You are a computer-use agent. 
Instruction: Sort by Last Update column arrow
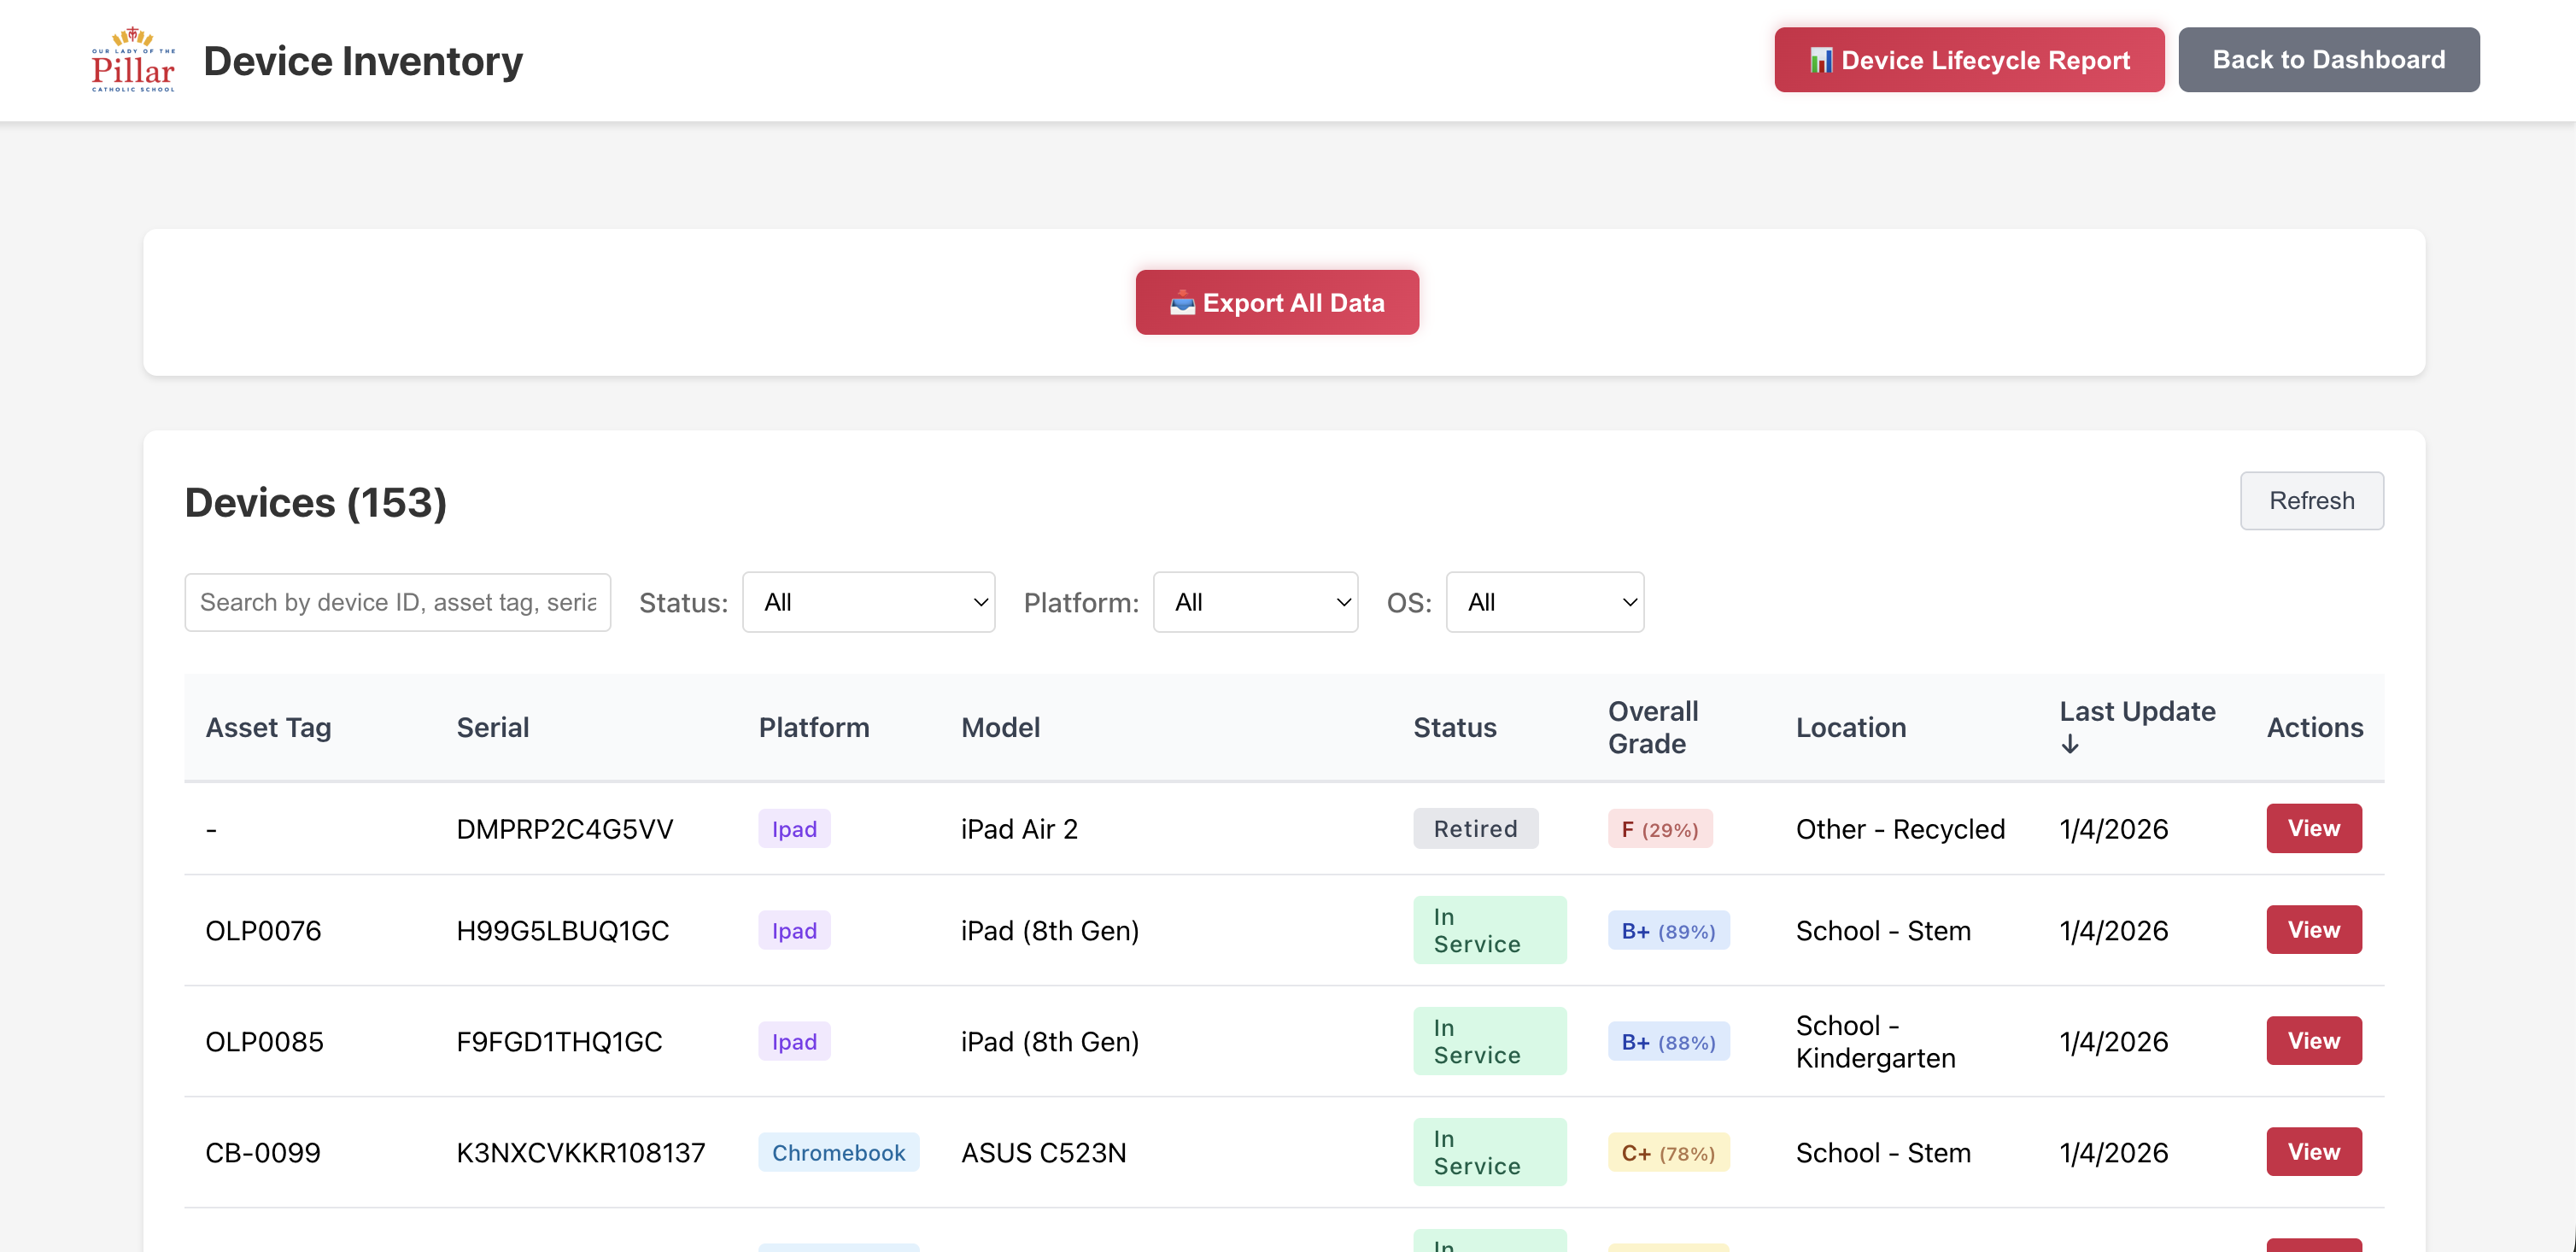[x=2070, y=744]
